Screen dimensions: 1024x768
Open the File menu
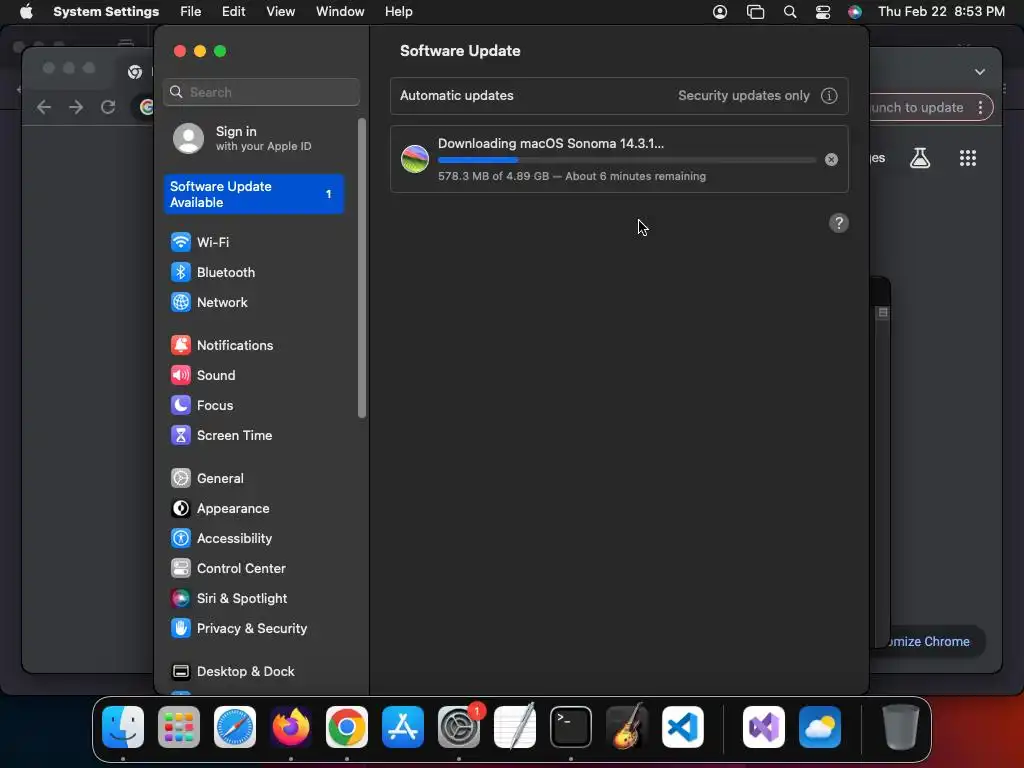pyautogui.click(x=190, y=12)
